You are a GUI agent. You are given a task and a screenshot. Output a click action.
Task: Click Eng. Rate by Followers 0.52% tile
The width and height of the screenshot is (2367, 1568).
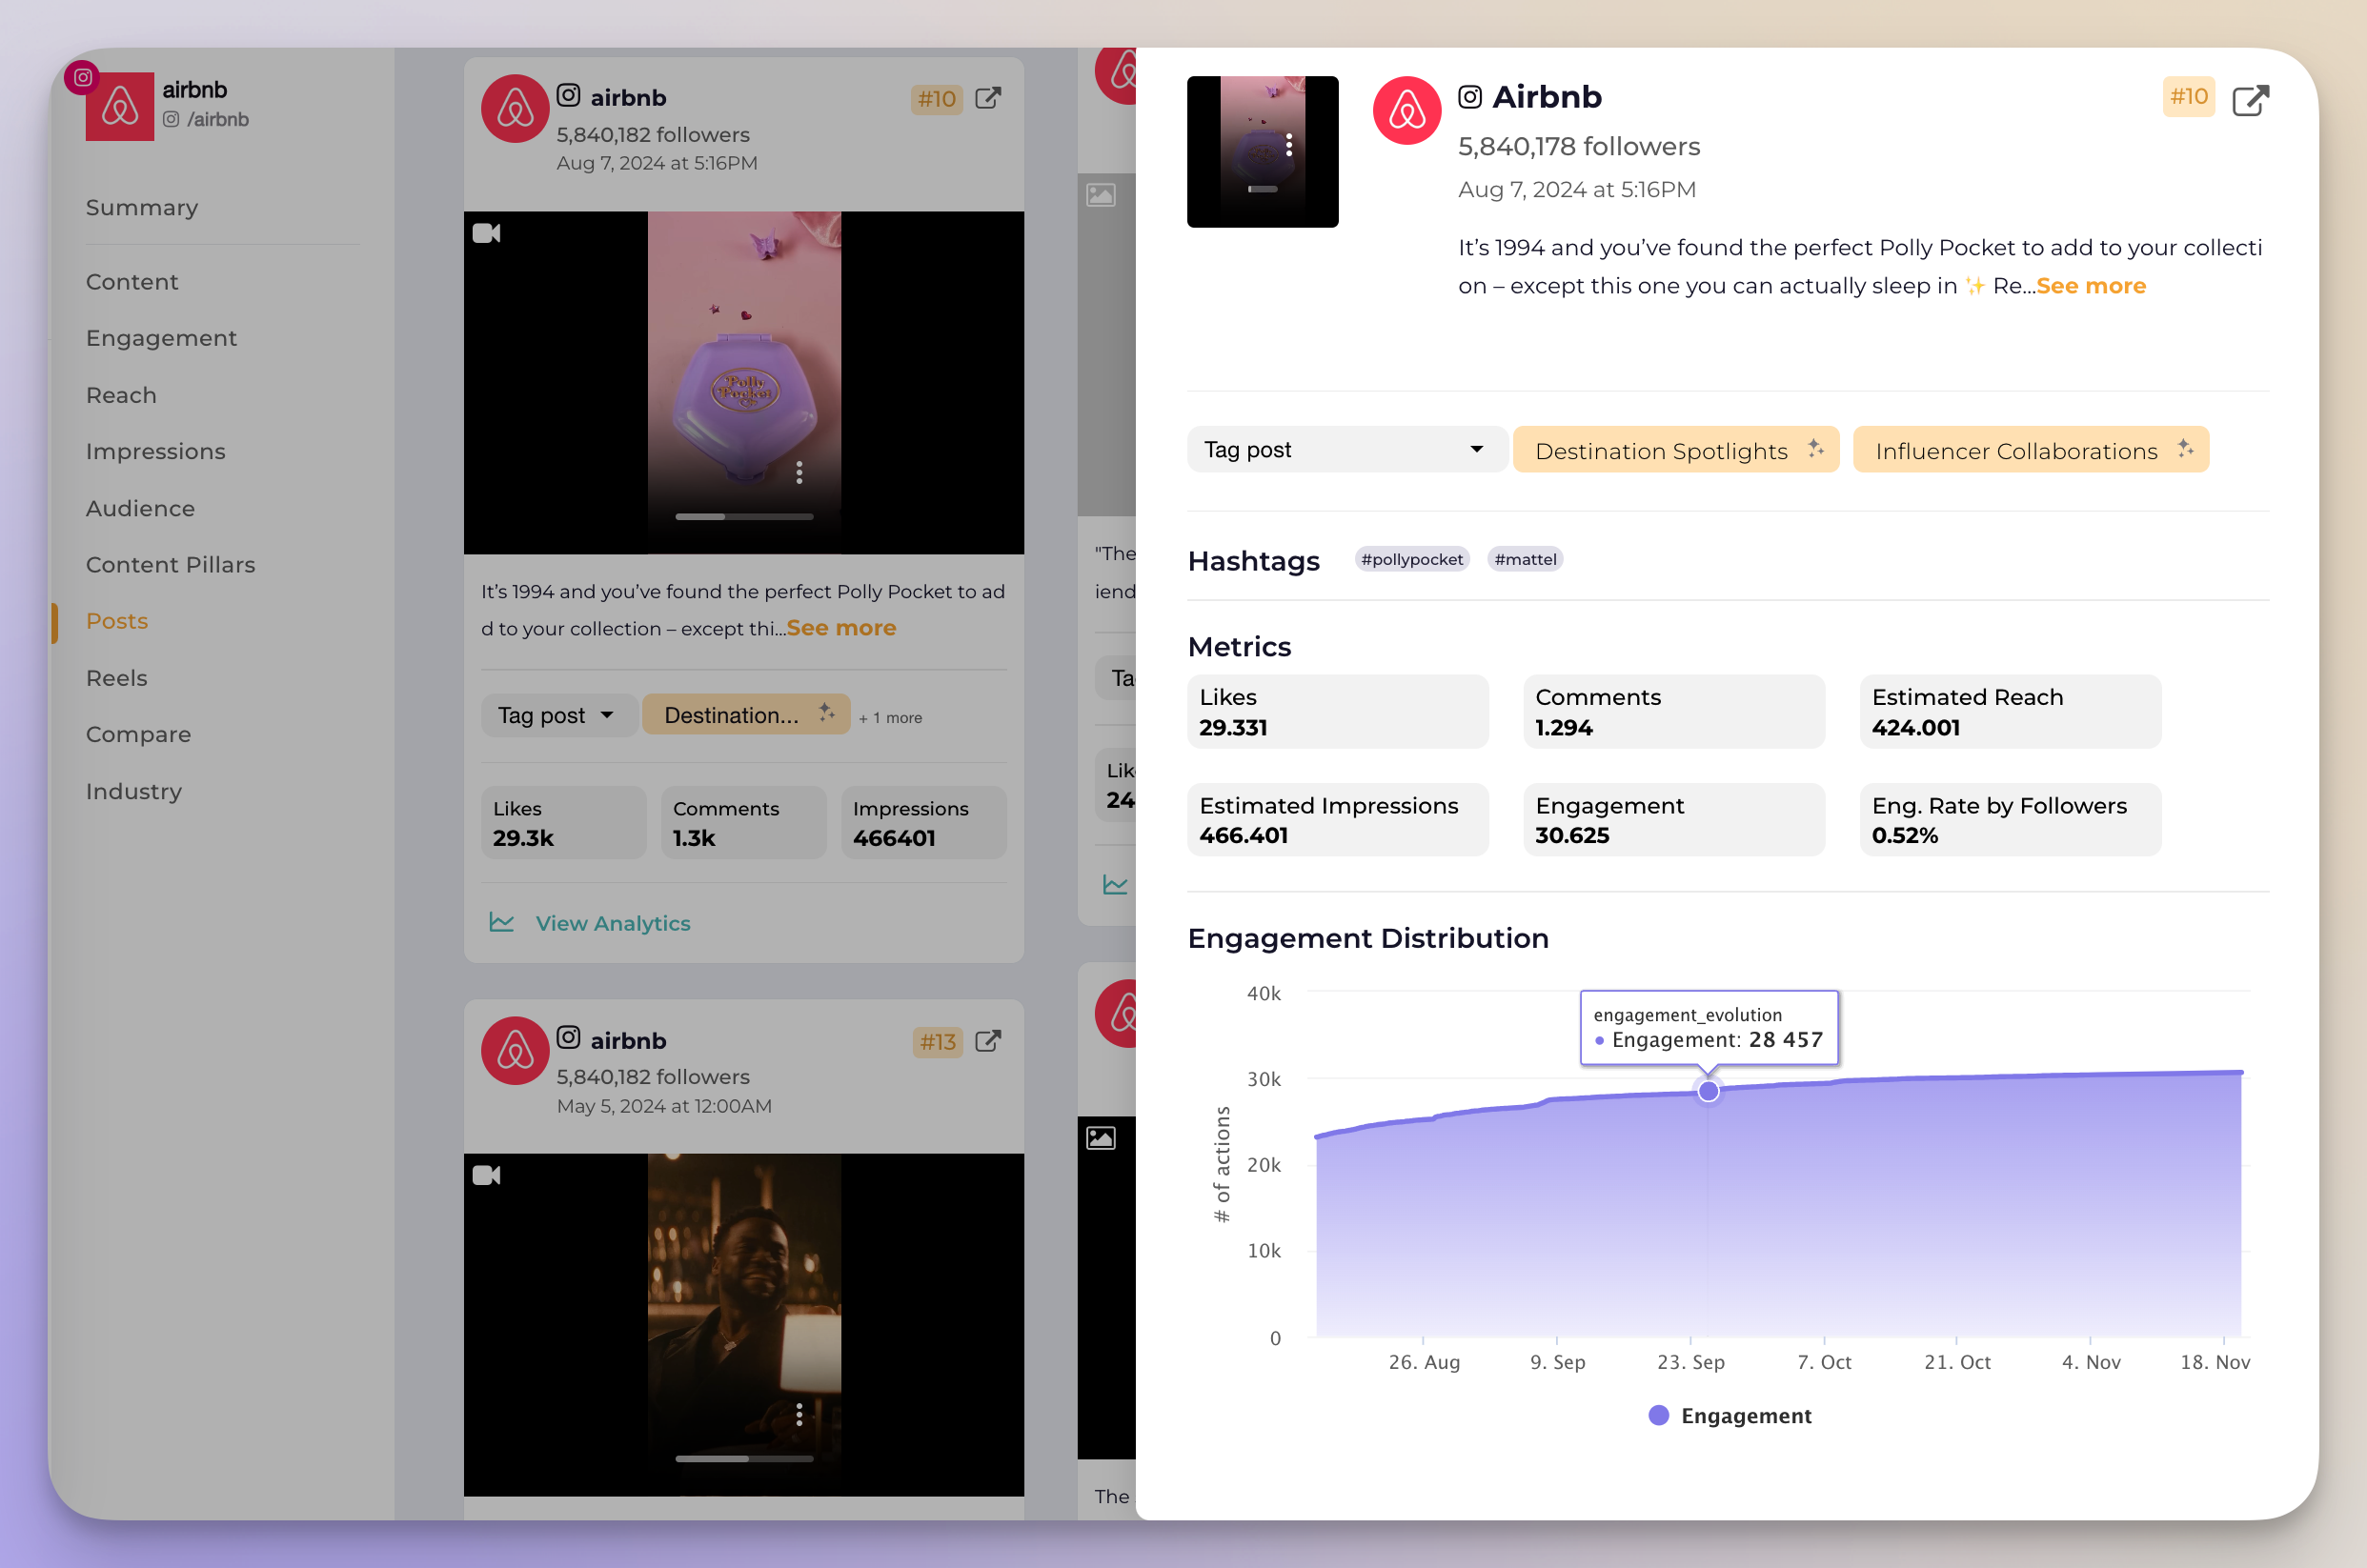pos(2010,819)
